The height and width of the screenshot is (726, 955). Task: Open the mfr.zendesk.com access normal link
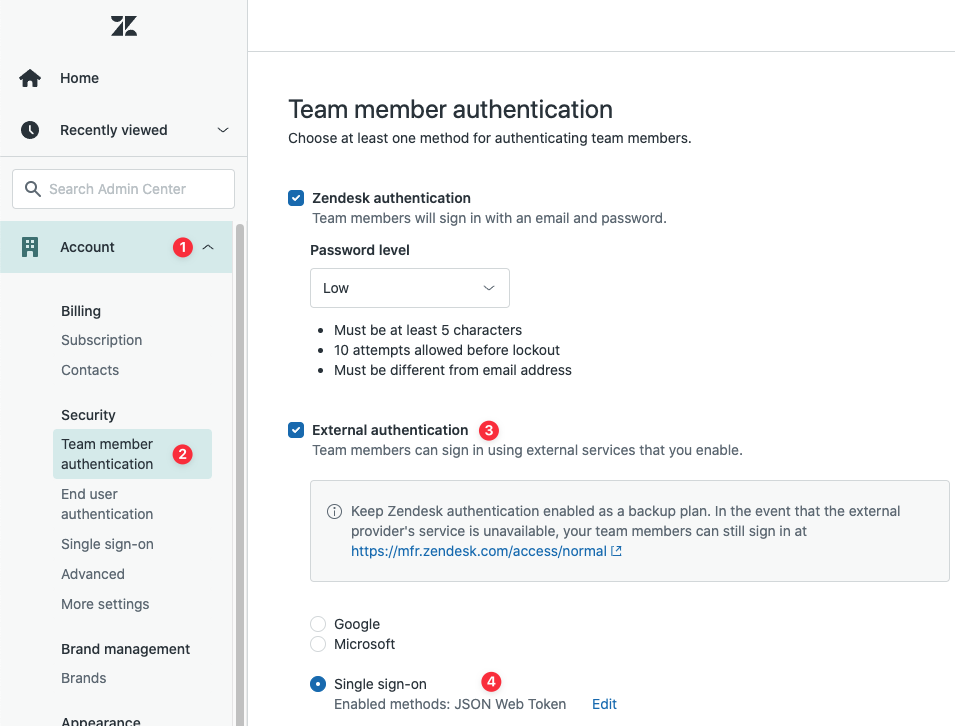(x=478, y=551)
